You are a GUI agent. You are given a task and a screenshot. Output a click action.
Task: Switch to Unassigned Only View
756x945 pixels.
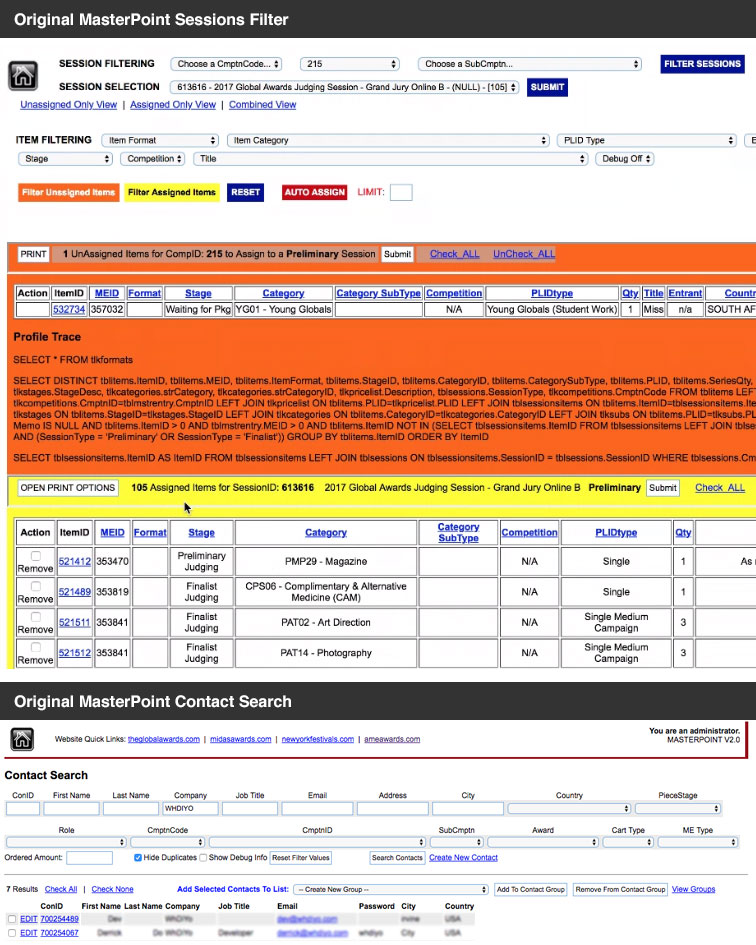point(68,105)
